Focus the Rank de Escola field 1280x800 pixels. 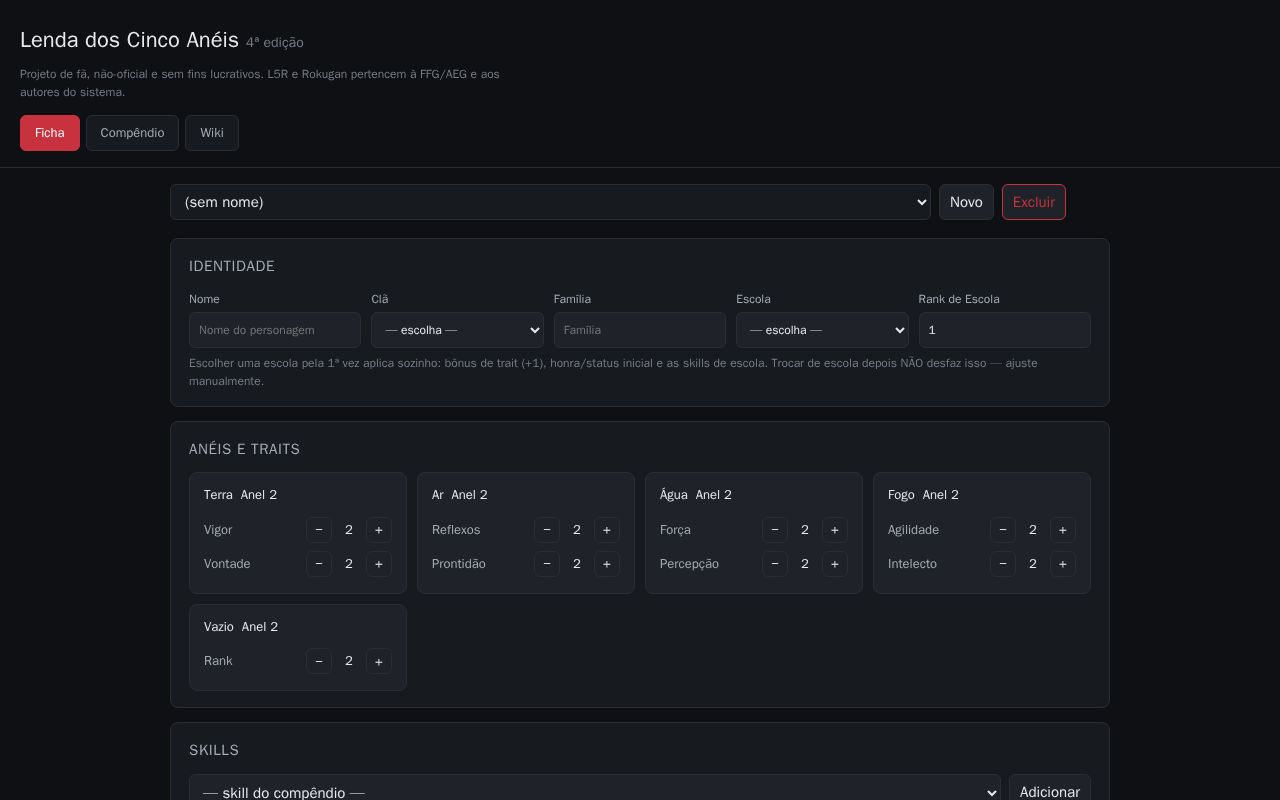1005,330
